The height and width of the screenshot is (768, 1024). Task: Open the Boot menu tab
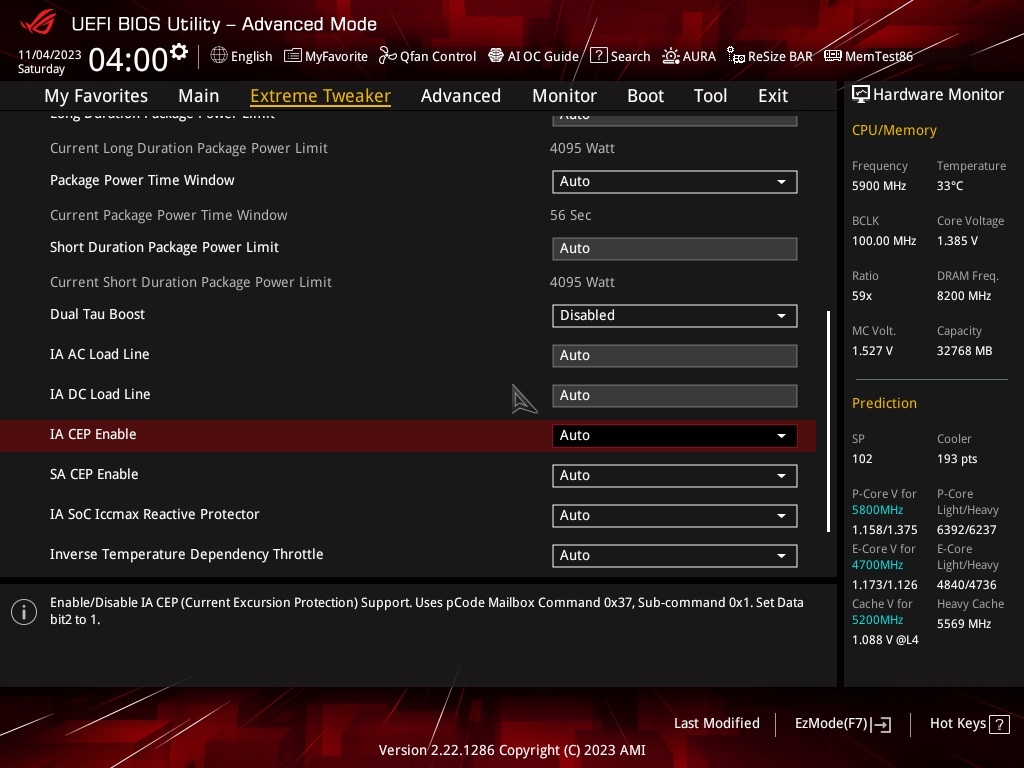tap(645, 95)
